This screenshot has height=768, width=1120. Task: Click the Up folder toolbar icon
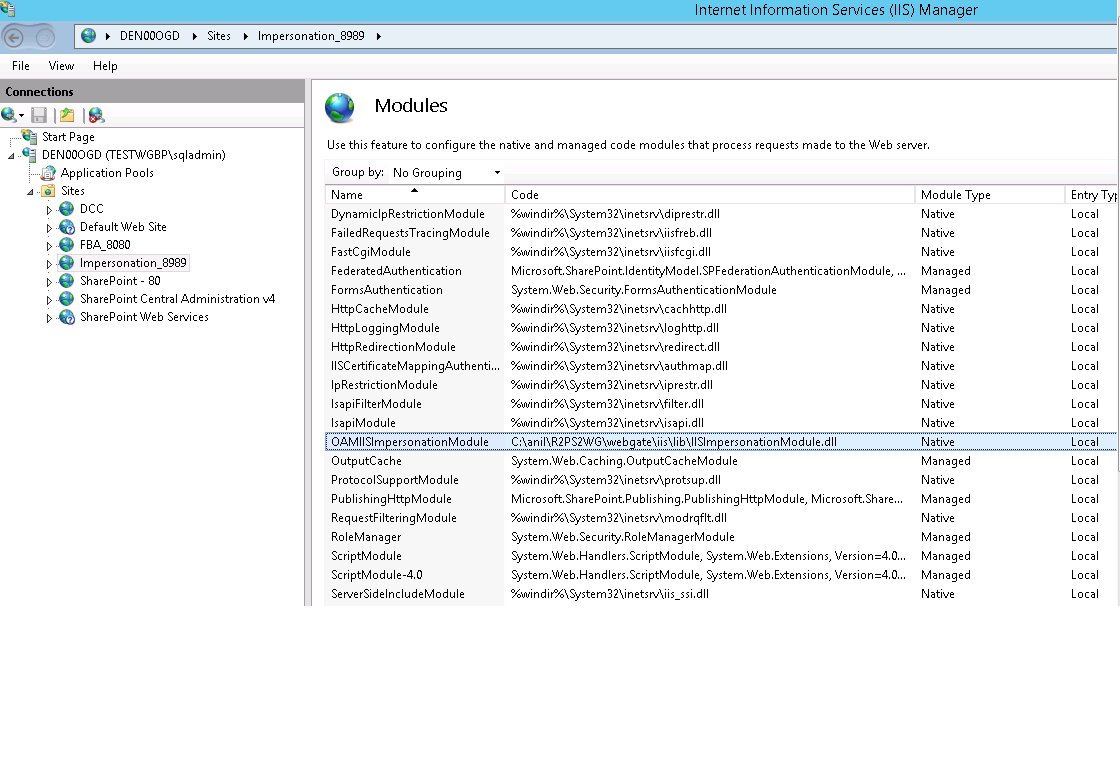click(x=67, y=115)
